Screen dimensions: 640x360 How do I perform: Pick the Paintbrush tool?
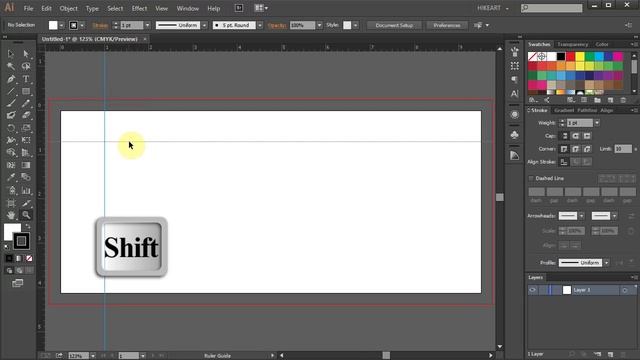click(11, 104)
